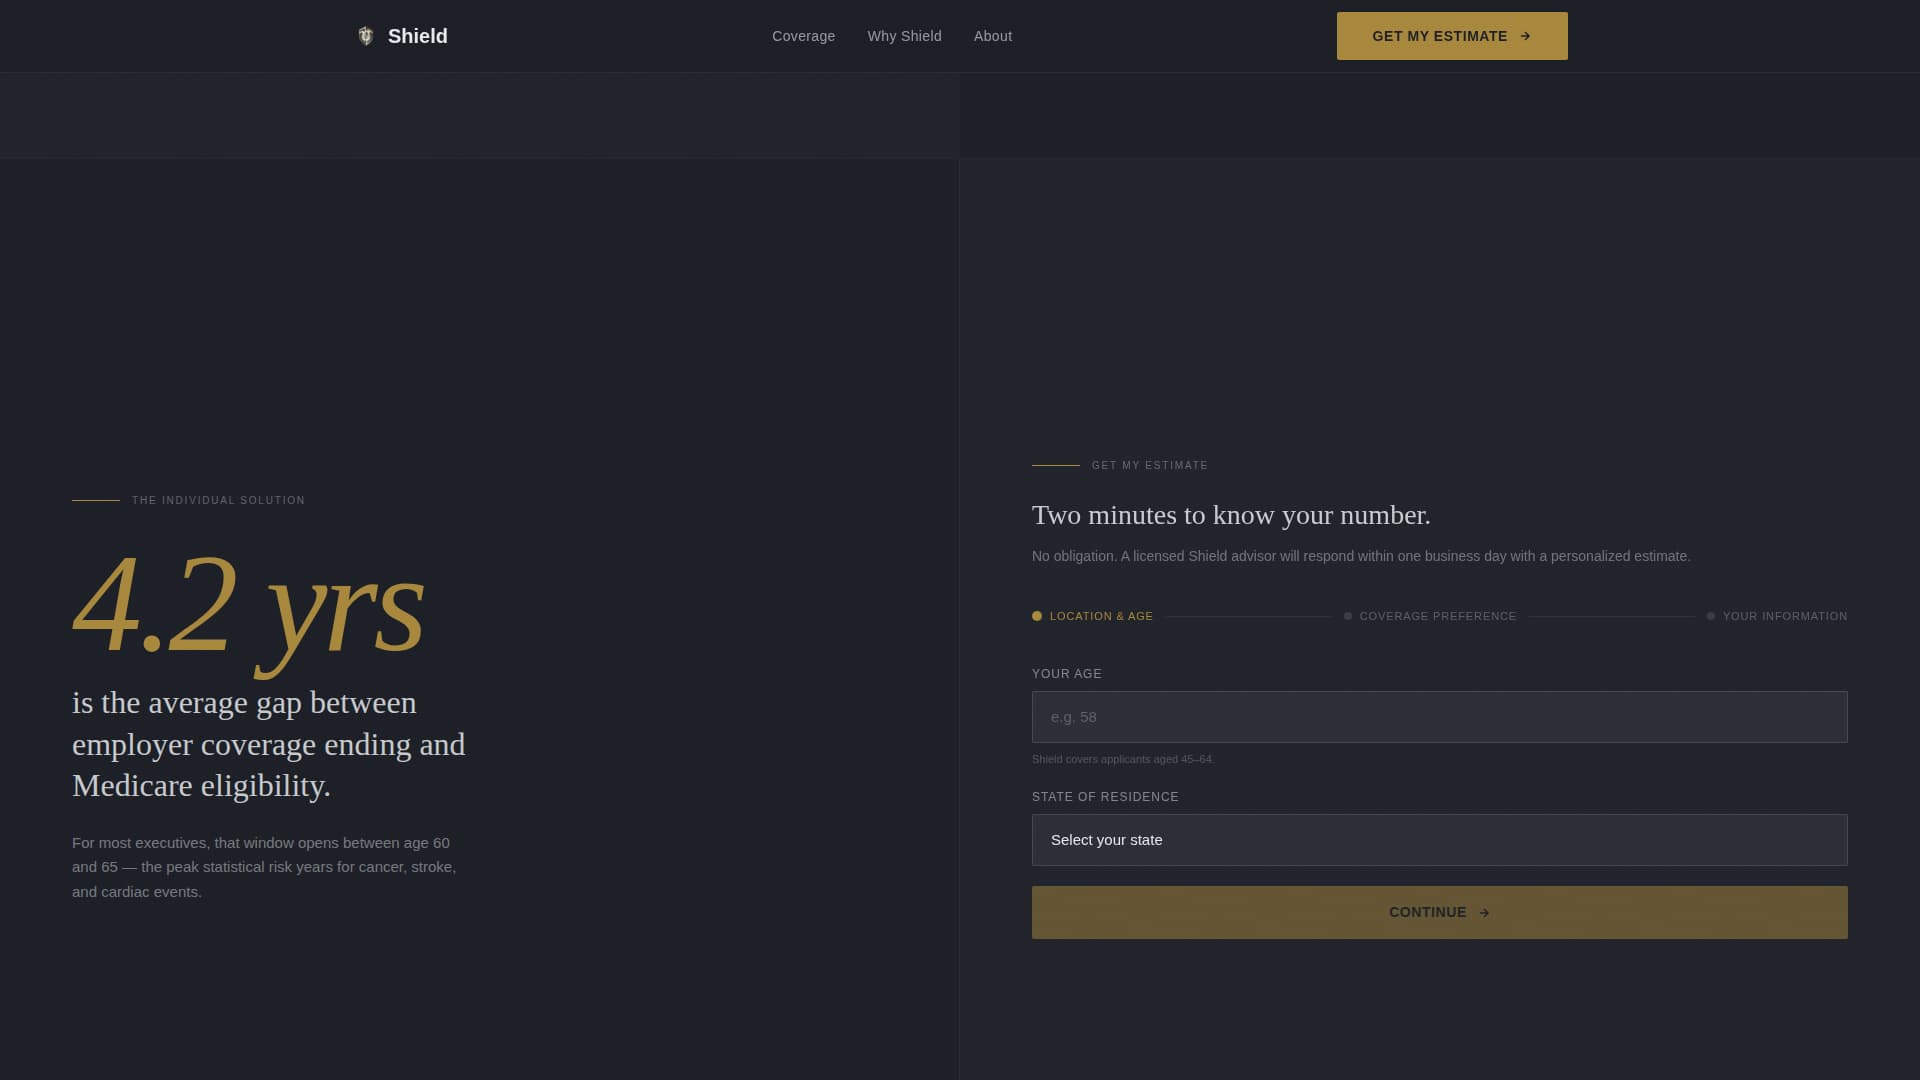Open the Select your state dropdown
1920x1080 pixels.
(1439, 840)
